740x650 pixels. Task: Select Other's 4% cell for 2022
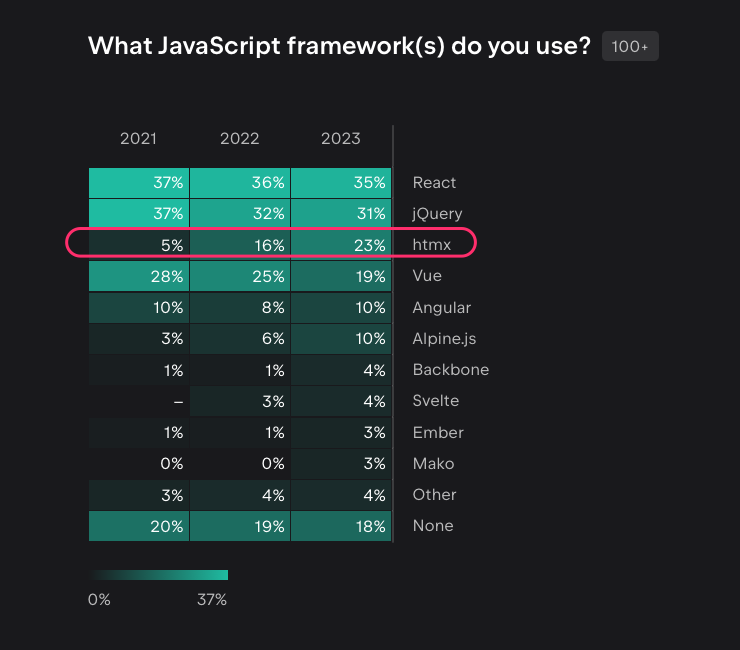[x=240, y=495]
